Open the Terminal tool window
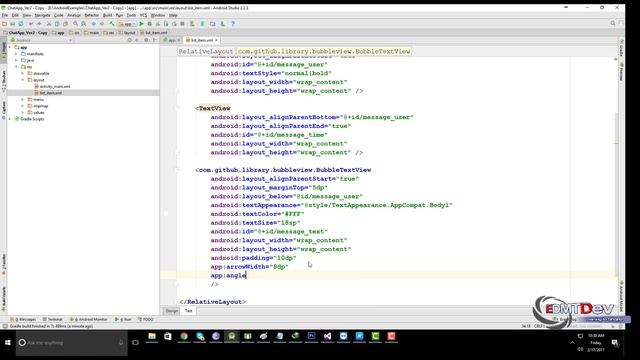 pos(53,319)
